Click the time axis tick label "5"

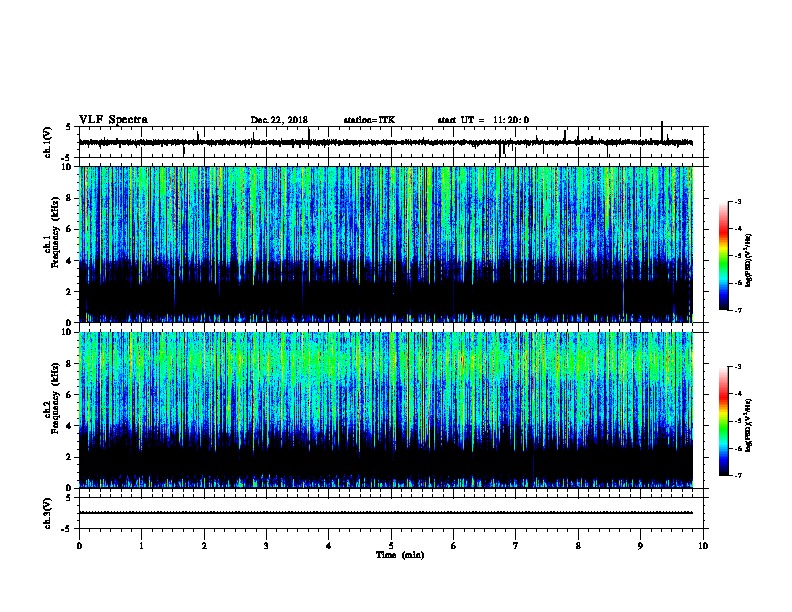[x=391, y=546]
